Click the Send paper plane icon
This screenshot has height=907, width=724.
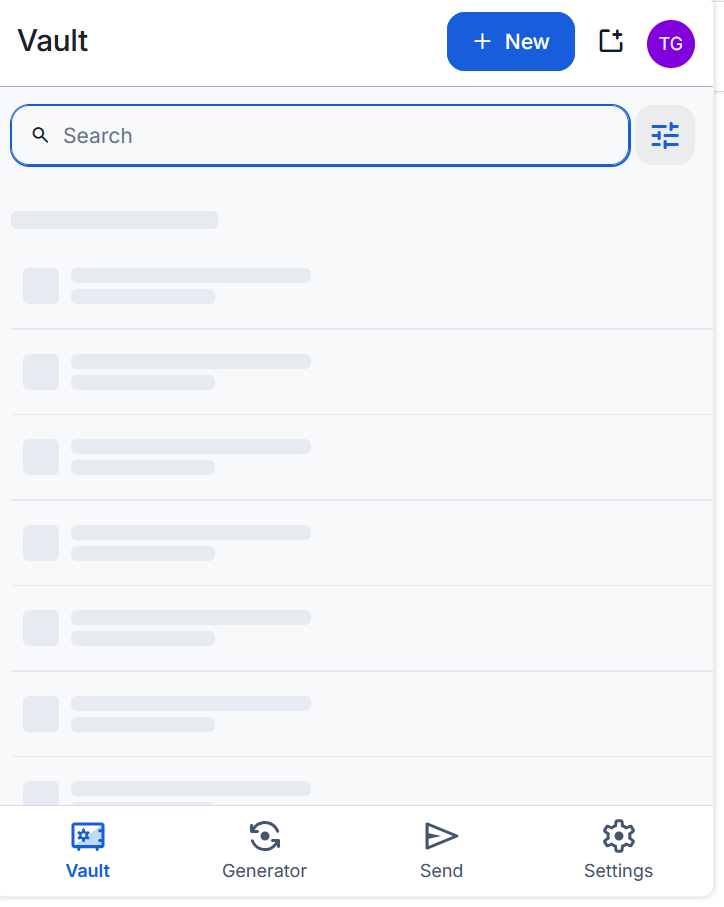[441, 836]
